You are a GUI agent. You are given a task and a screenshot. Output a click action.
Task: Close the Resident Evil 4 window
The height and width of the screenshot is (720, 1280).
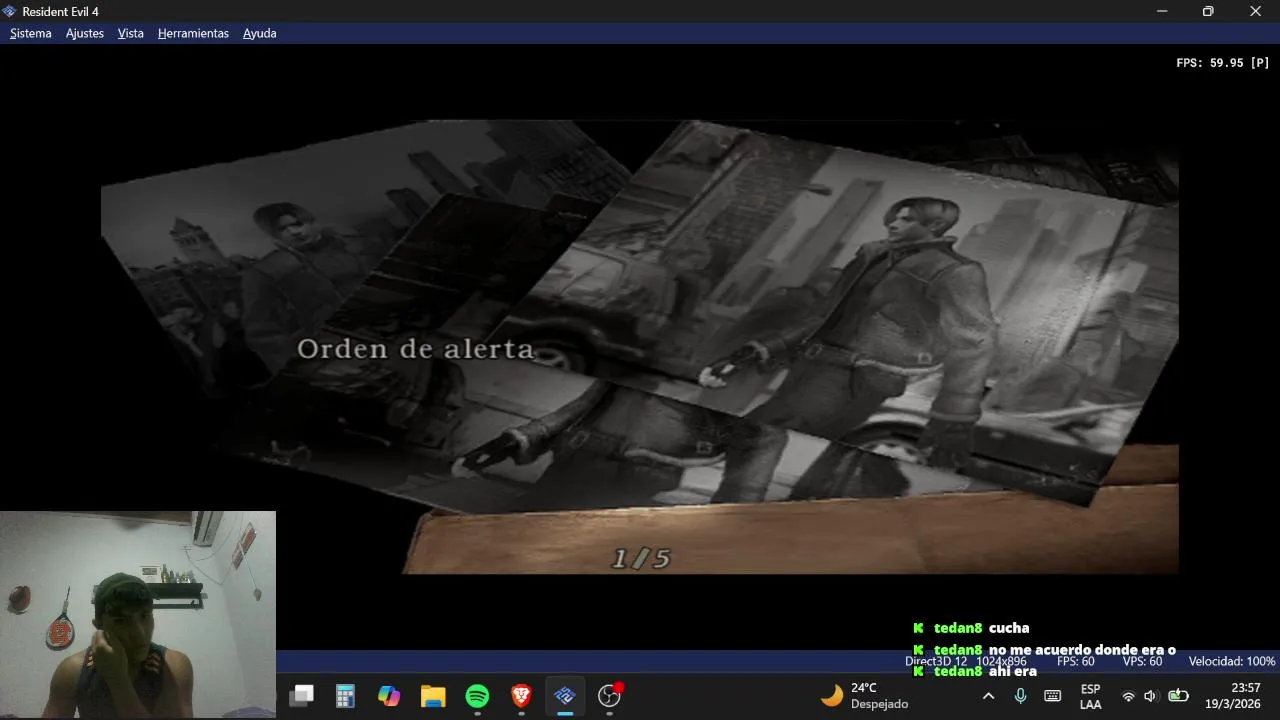click(x=1255, y=11)
